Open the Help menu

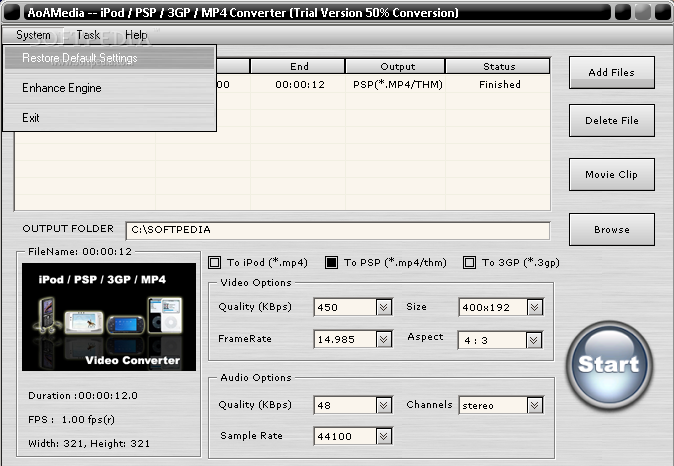click(x=136, y=35)
